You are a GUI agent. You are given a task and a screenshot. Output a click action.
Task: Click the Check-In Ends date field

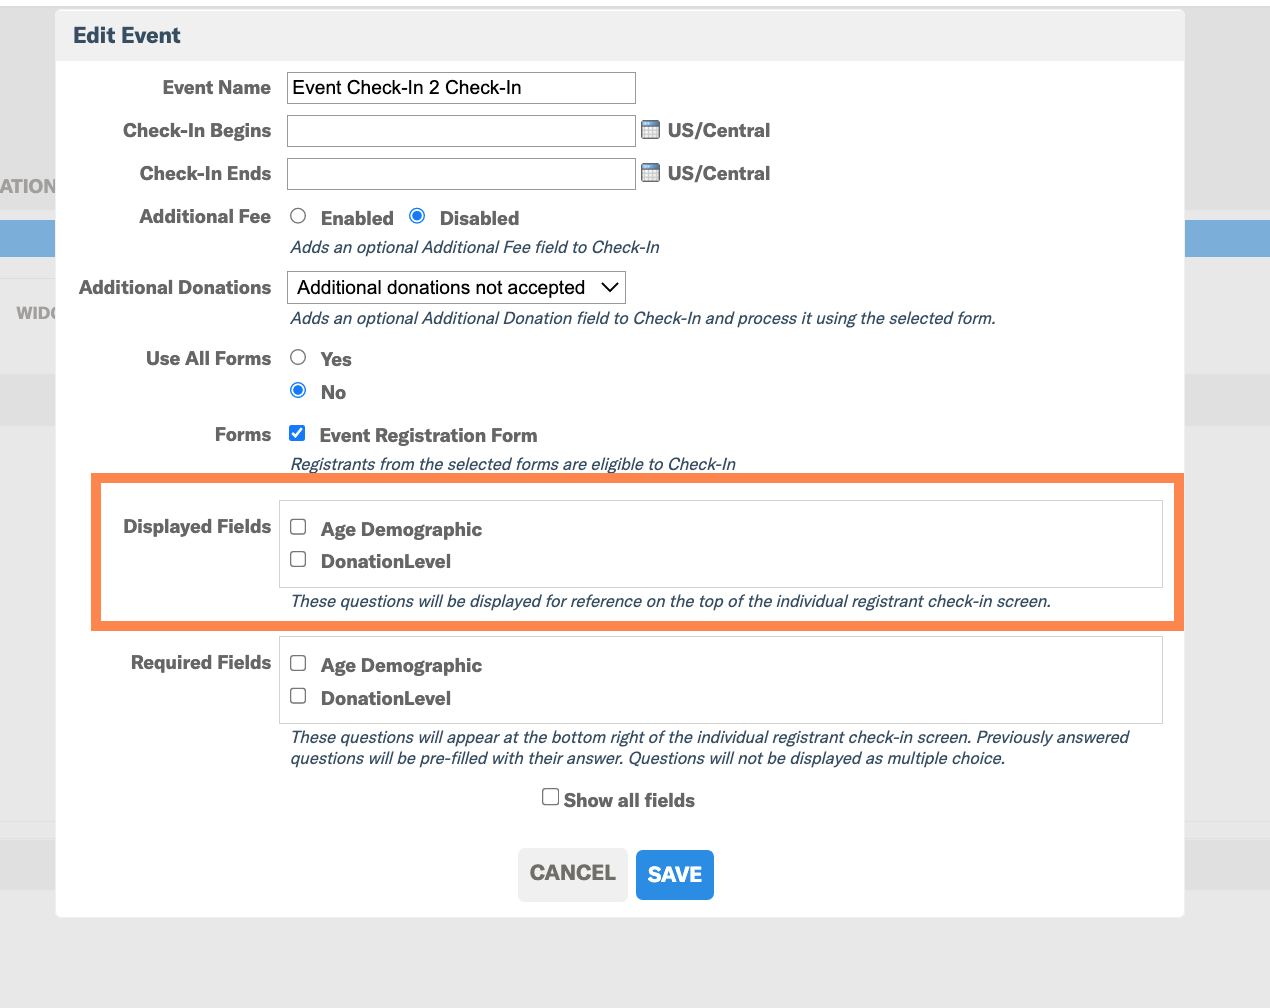coord(461,174)
